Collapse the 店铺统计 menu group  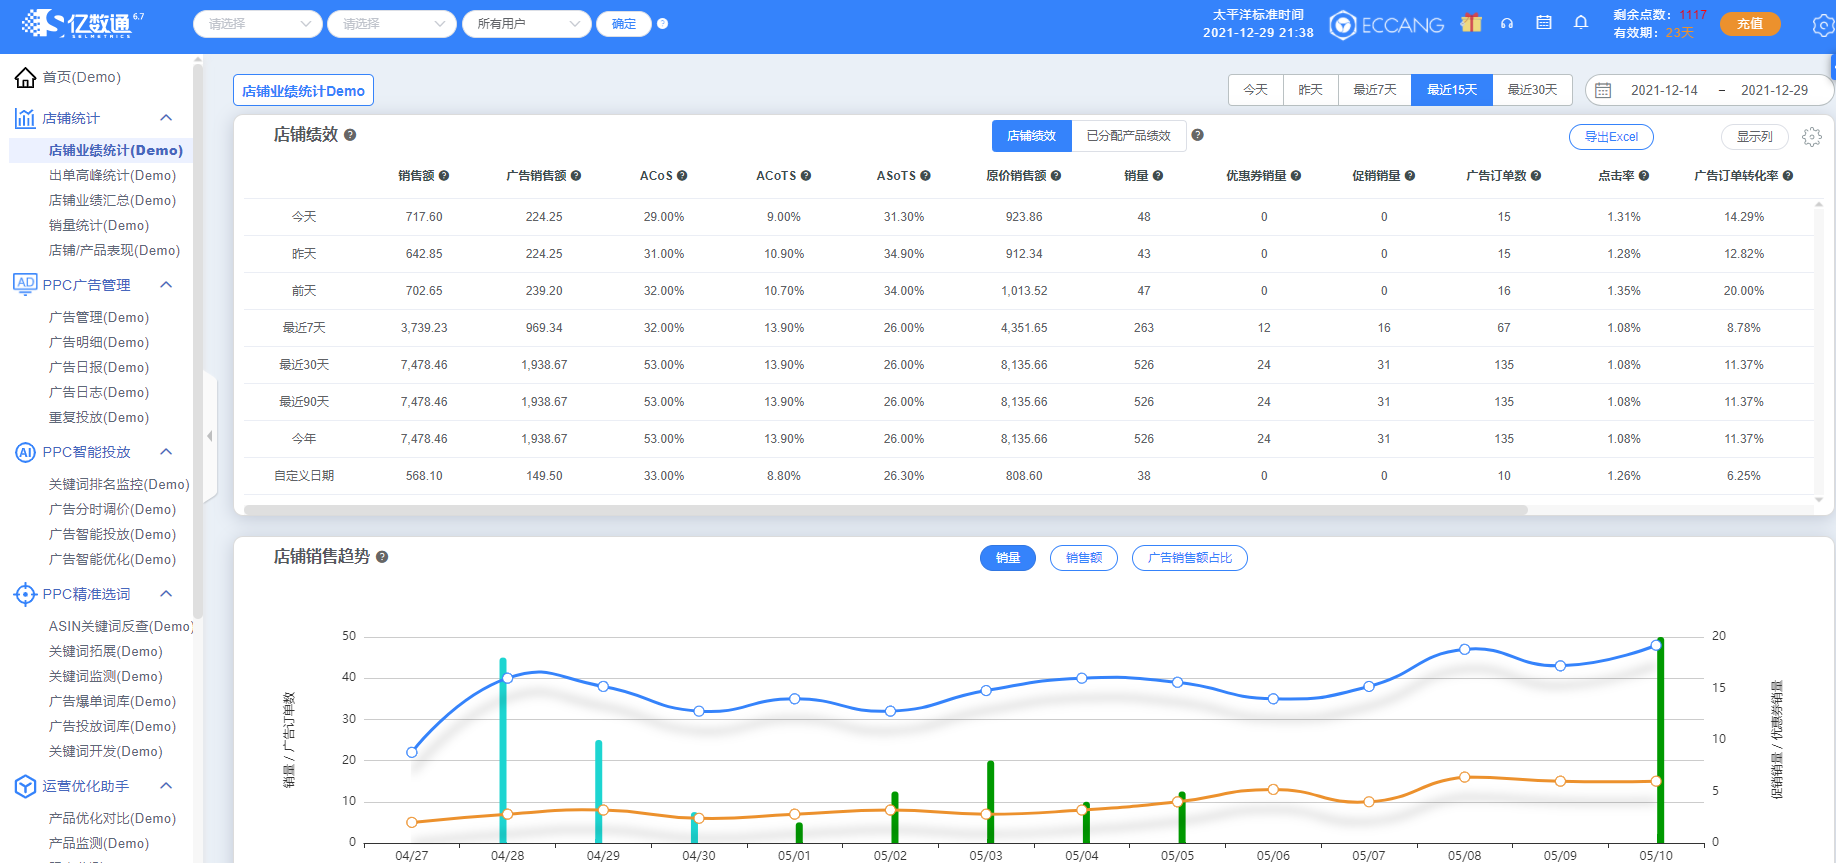coord(166,118)
